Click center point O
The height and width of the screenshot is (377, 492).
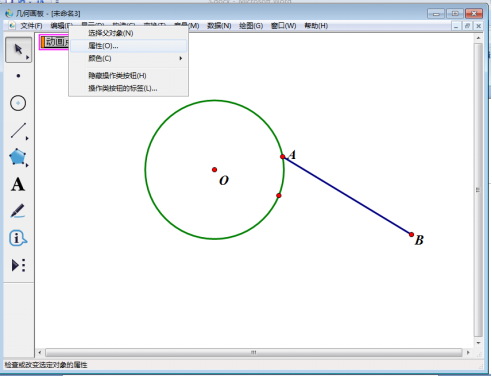coord(214,170)
